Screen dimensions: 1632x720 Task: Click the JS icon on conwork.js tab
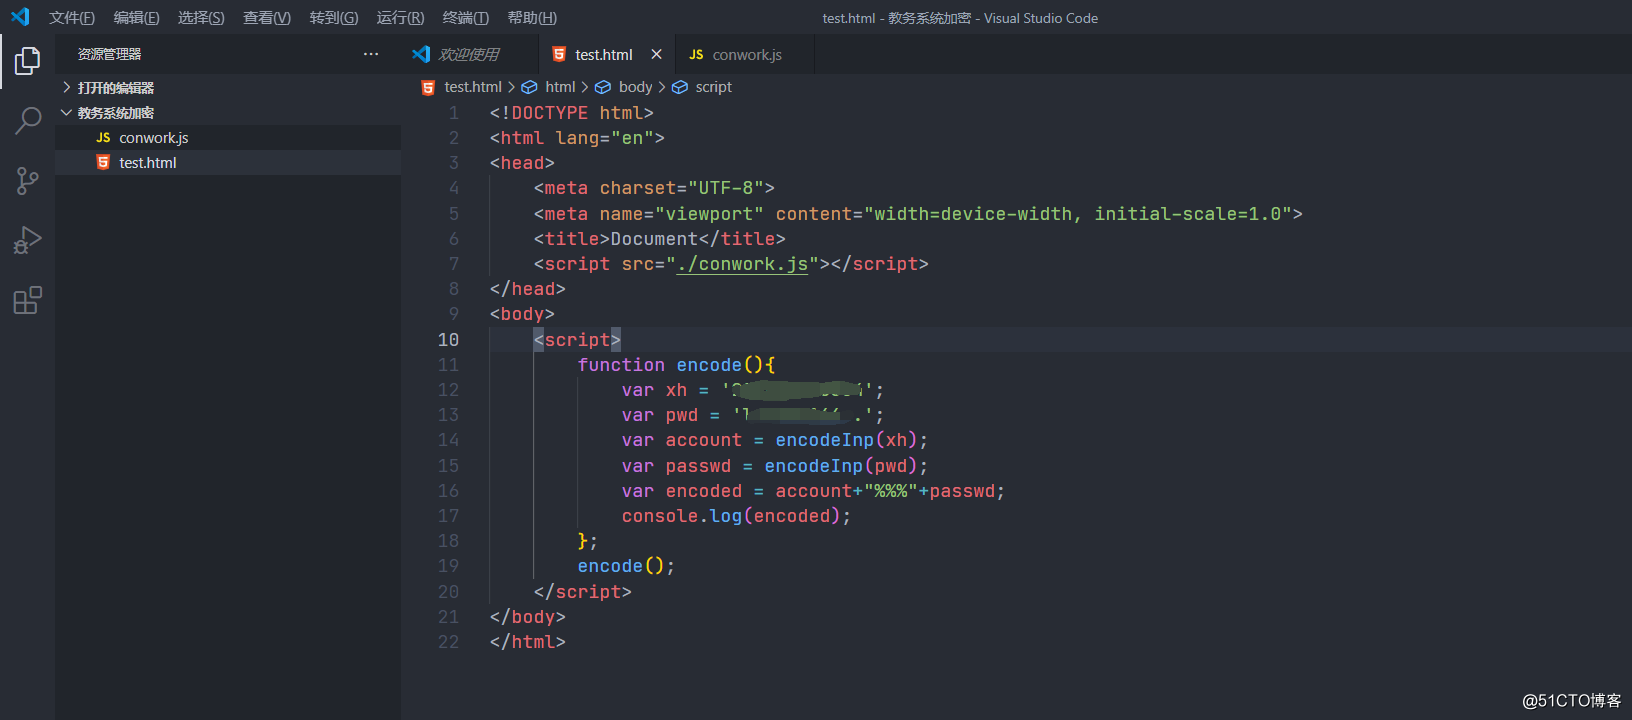point(696,55)
